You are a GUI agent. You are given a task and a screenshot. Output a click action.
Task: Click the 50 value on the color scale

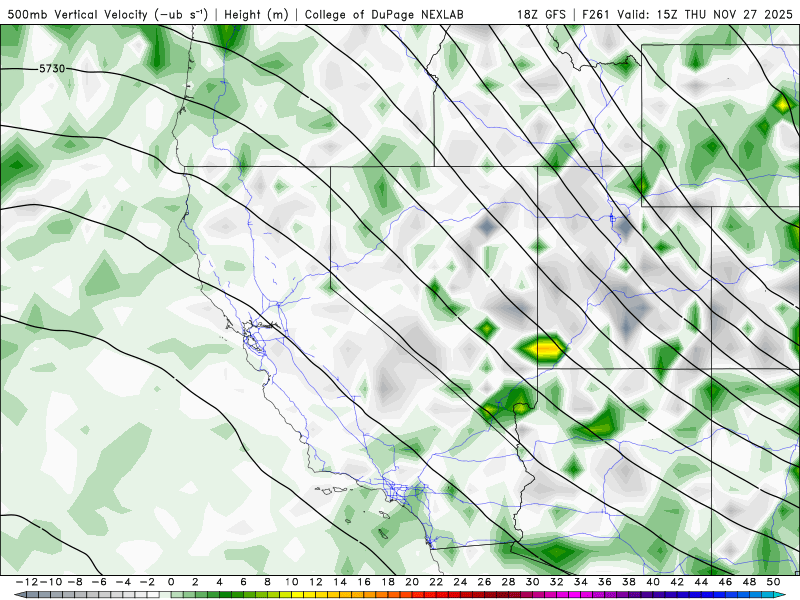click(x=773, y=582)
